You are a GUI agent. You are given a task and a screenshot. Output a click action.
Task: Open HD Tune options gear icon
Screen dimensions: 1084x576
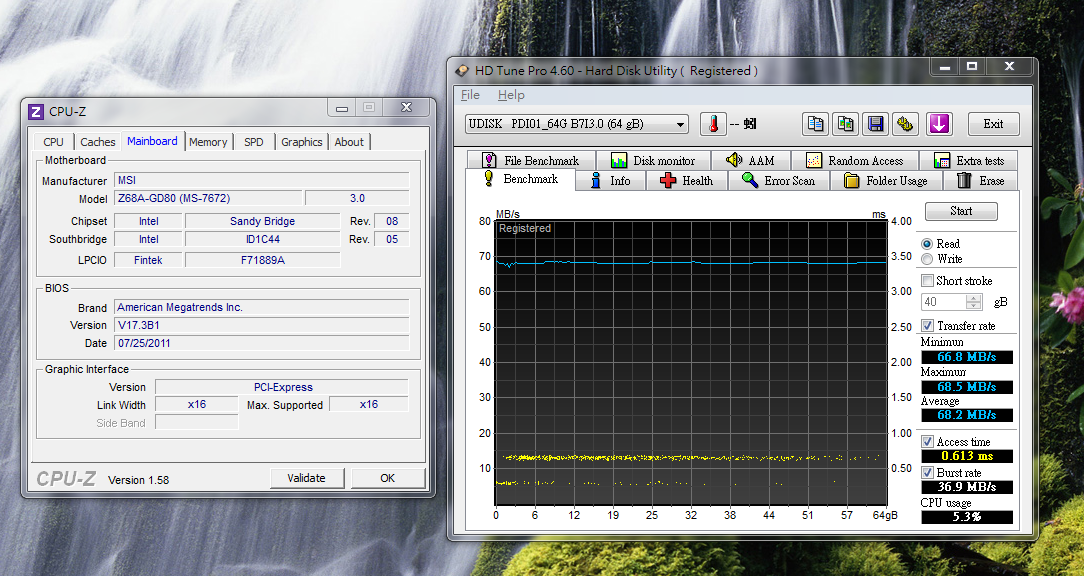pos(905,124)
